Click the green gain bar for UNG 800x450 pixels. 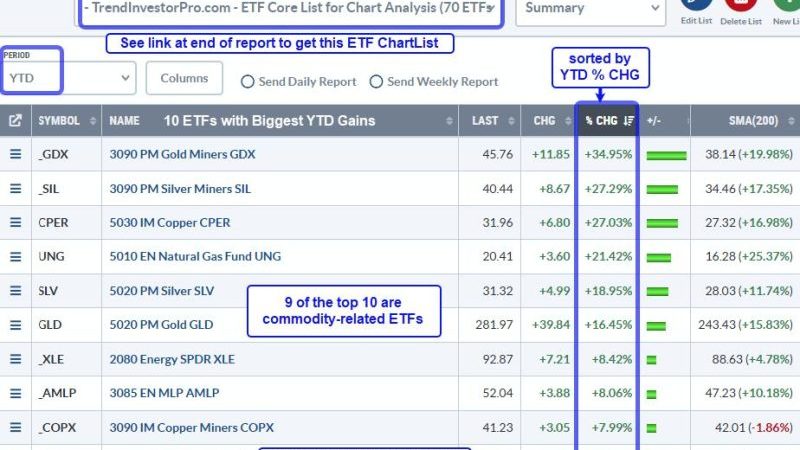659,258
